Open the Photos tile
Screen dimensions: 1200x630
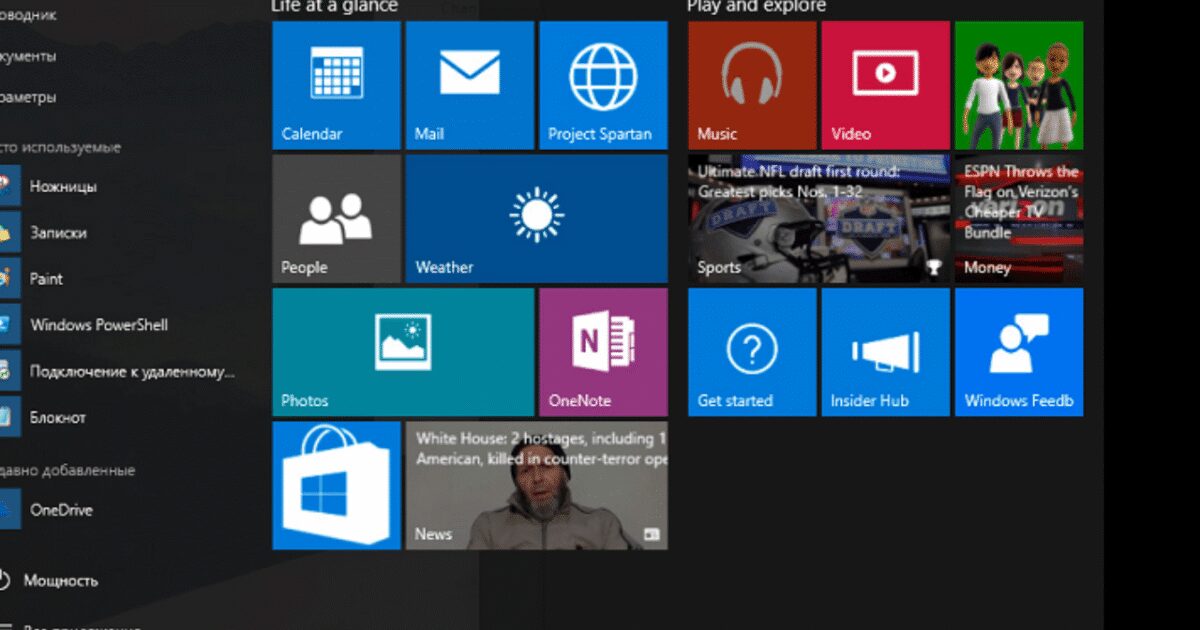(403, 352)
